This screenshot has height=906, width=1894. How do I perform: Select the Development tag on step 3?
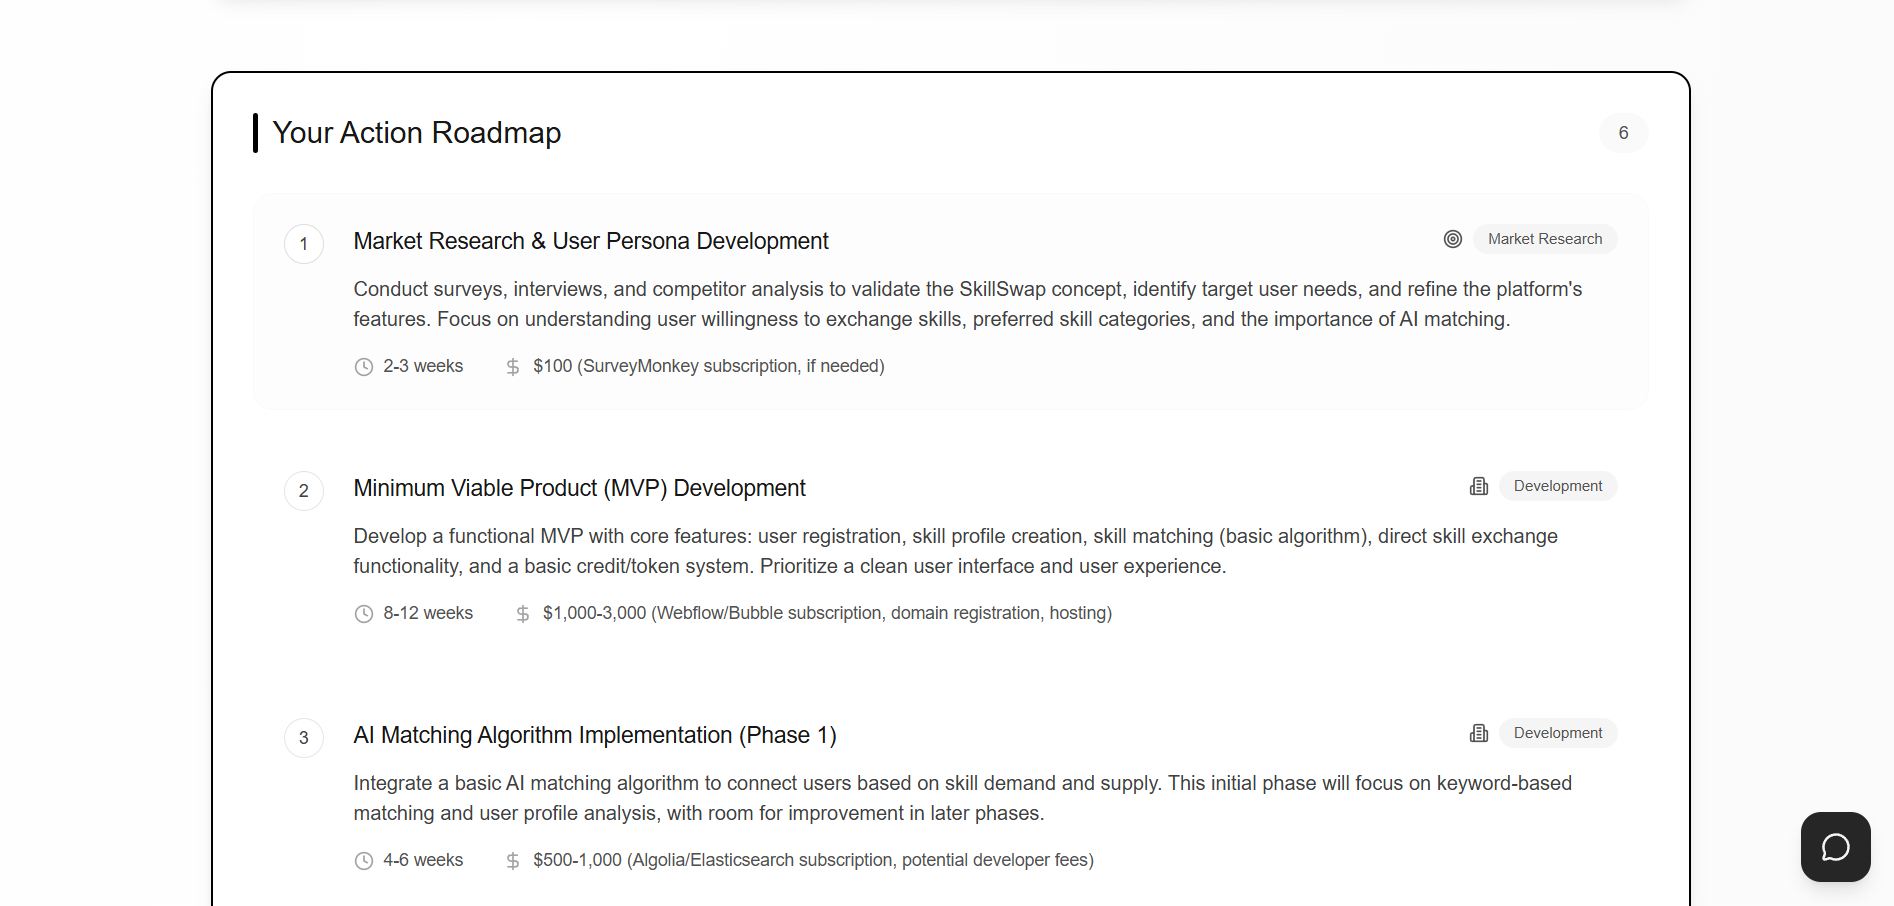[1557, 733]
